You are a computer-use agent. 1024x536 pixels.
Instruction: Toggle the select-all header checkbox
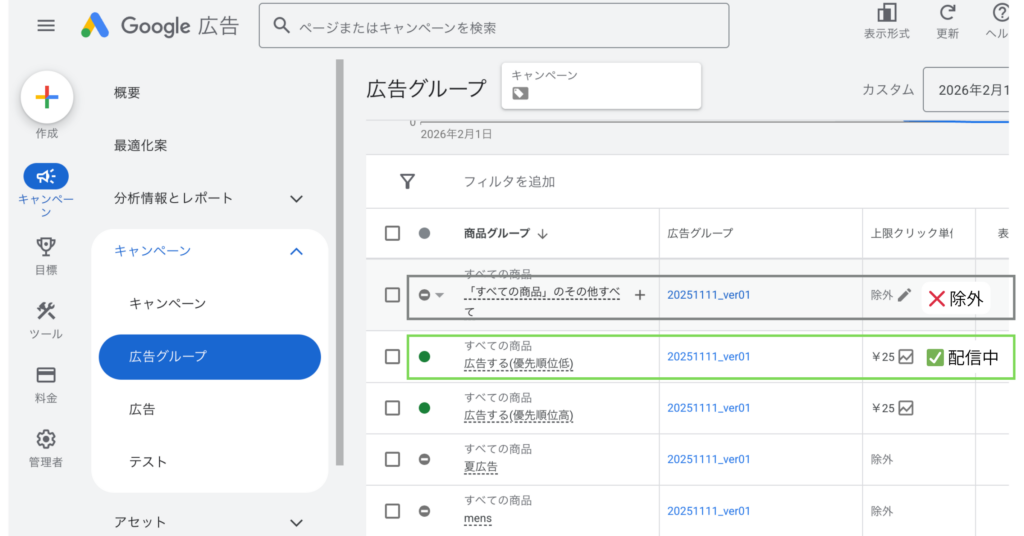[392, 233]
